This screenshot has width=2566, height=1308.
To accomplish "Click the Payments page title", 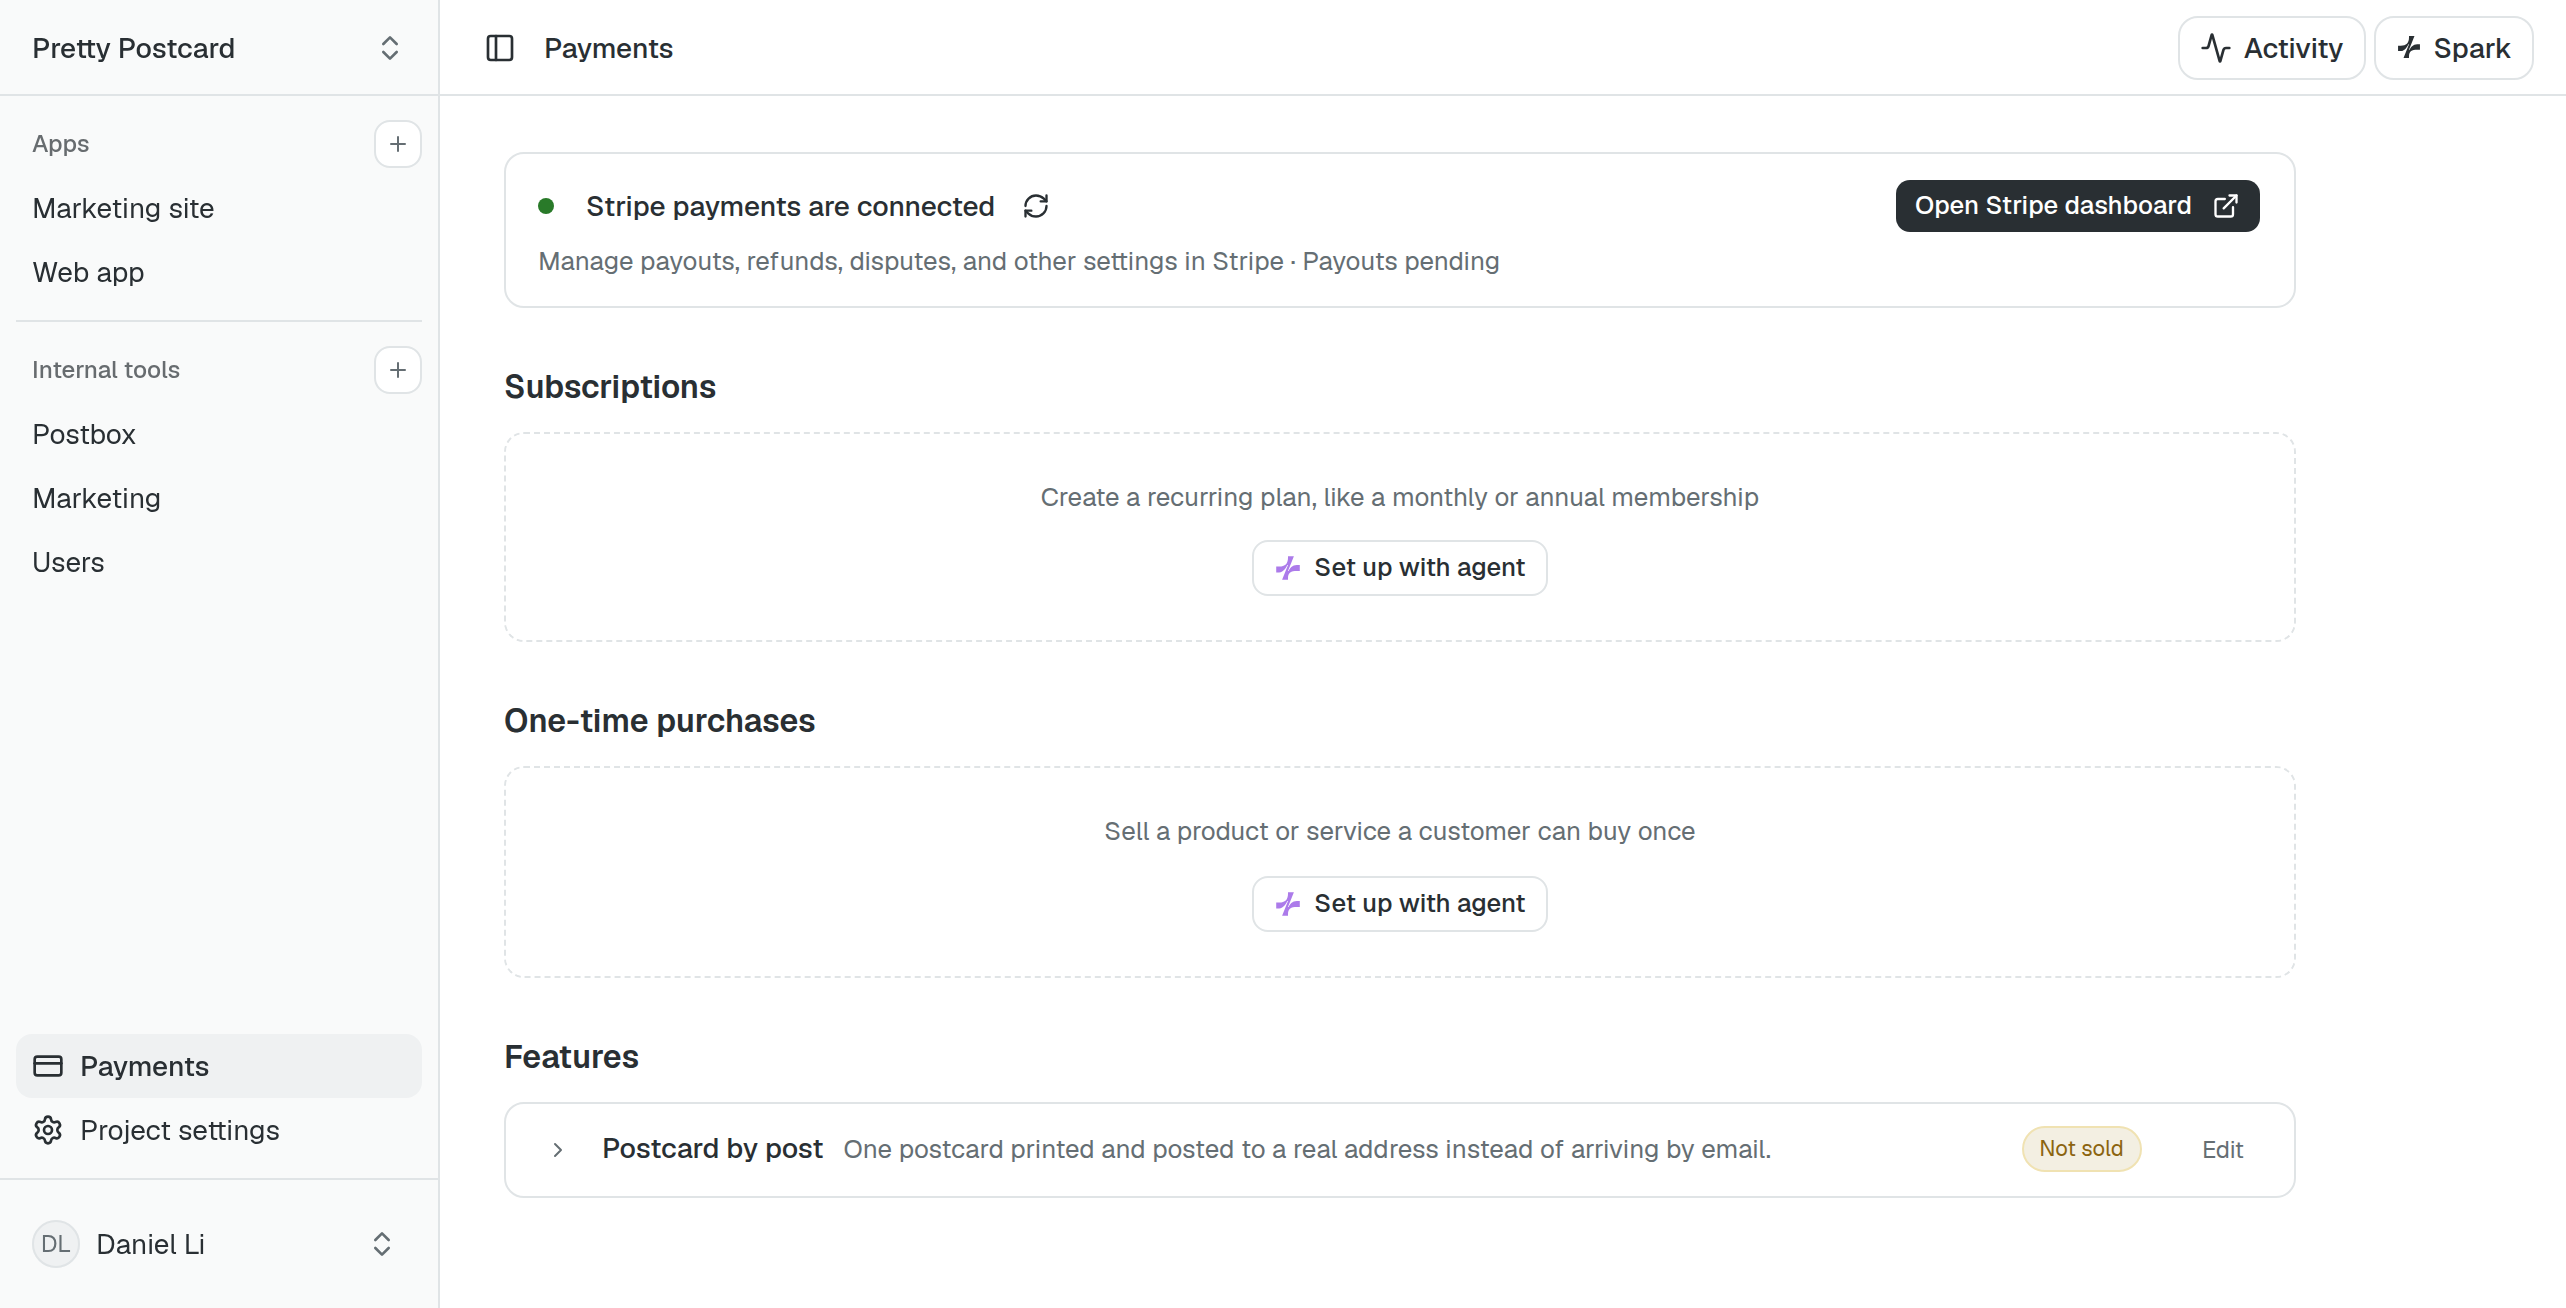I will (x=608, y=48).
